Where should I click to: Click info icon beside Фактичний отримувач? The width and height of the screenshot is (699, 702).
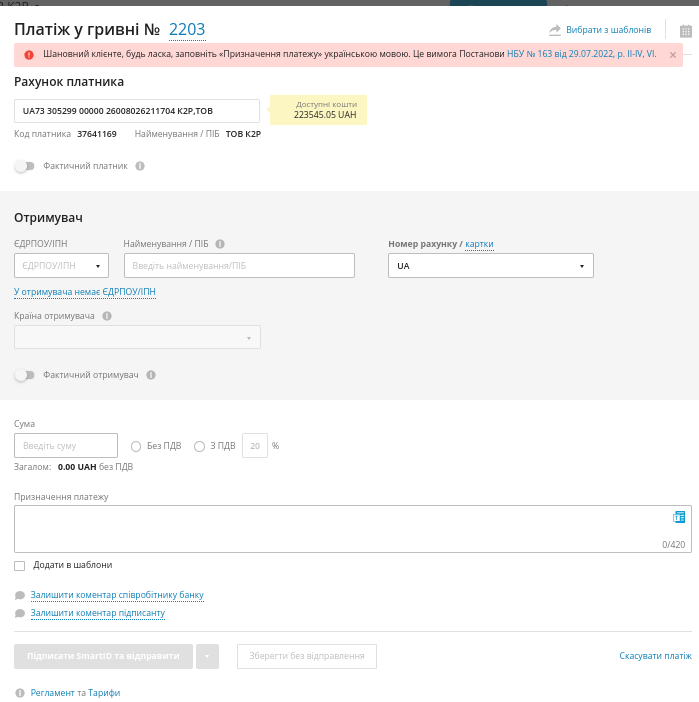coord(151,375)
